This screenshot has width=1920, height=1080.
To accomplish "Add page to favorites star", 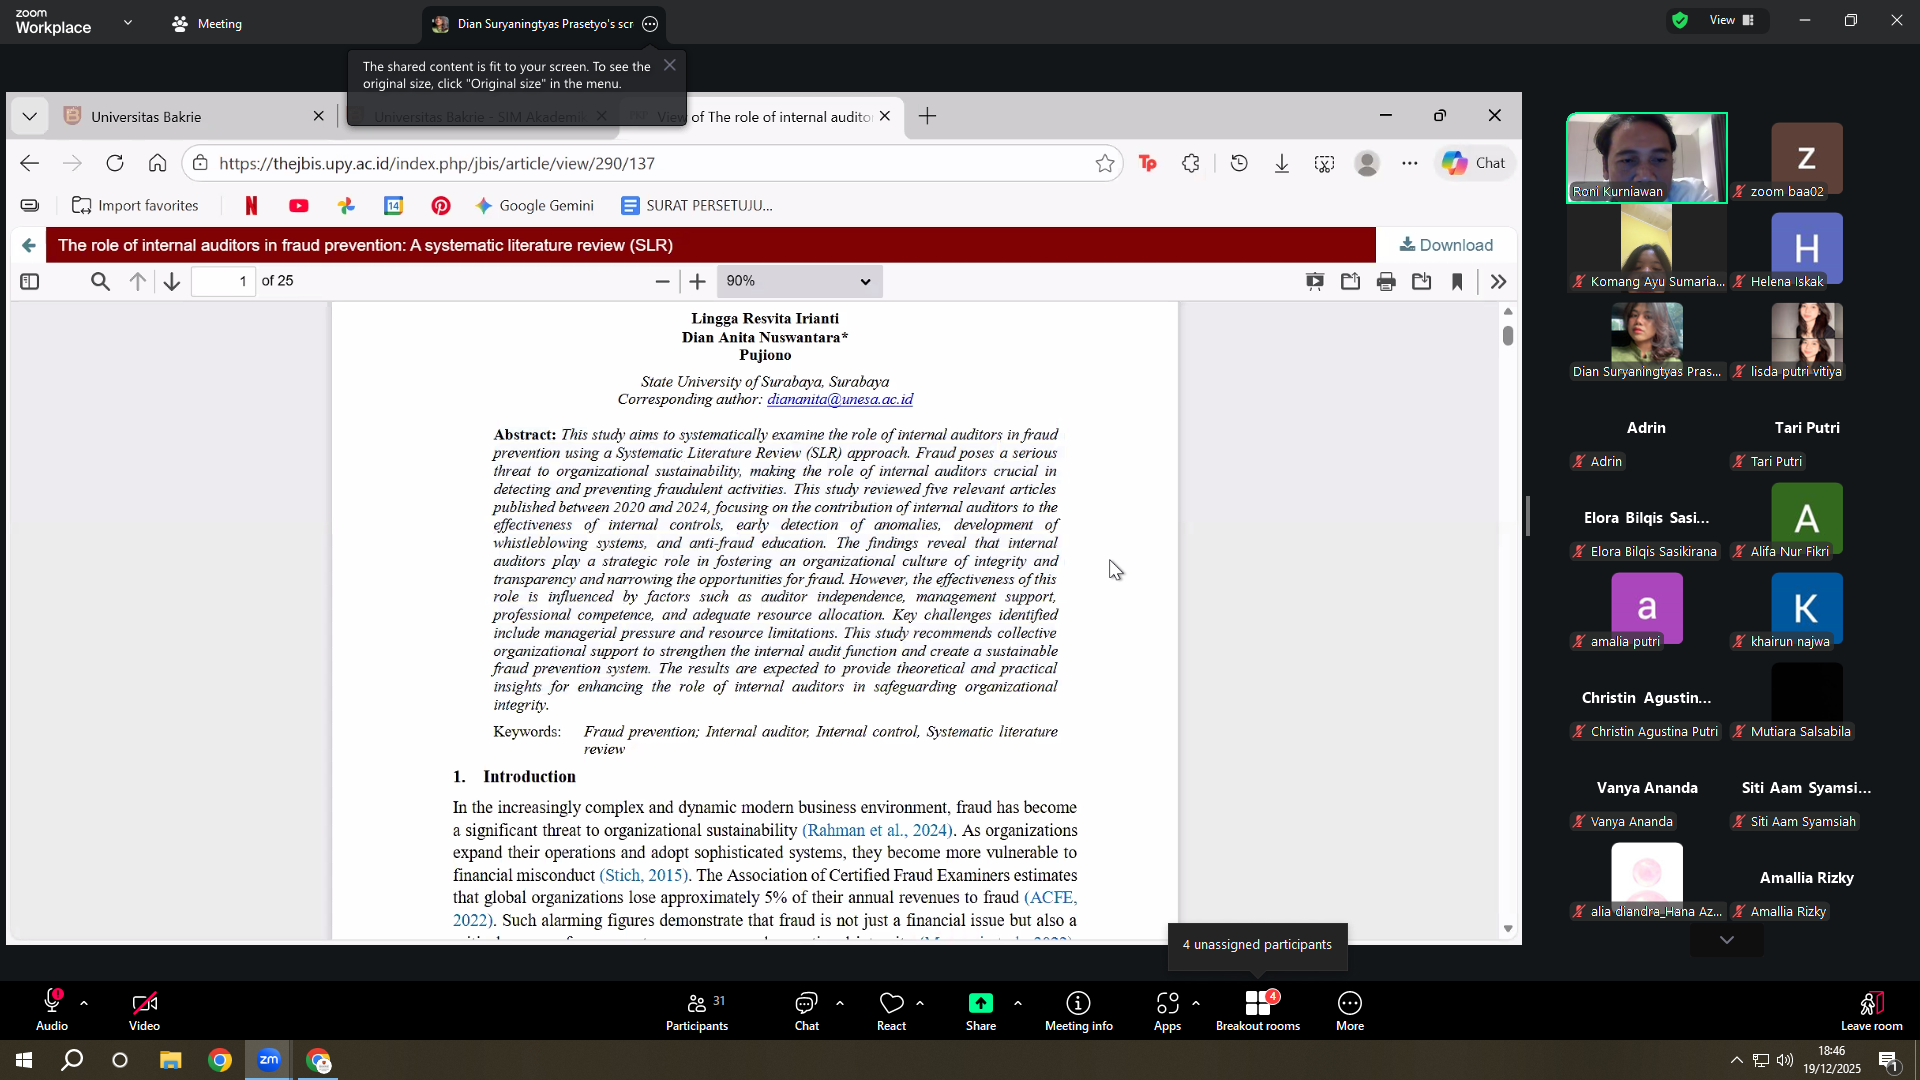I will 1104,163.
